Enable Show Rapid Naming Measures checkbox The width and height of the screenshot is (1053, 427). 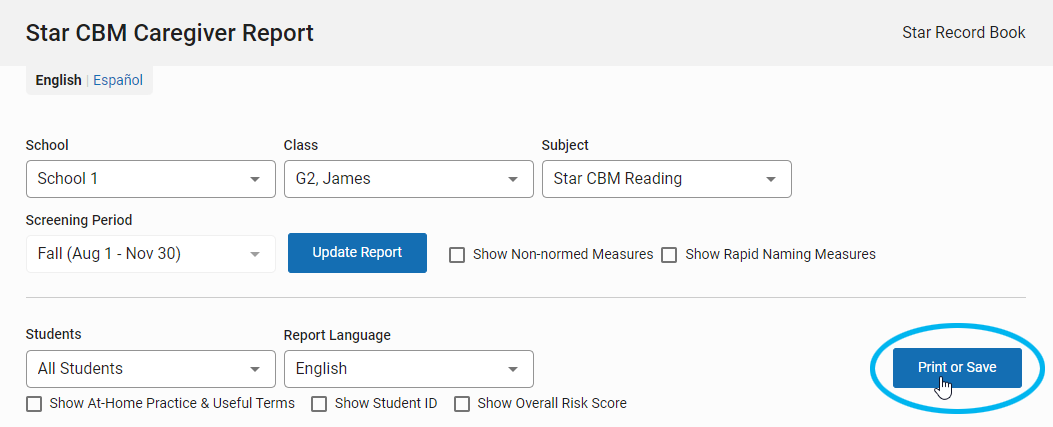670,255
